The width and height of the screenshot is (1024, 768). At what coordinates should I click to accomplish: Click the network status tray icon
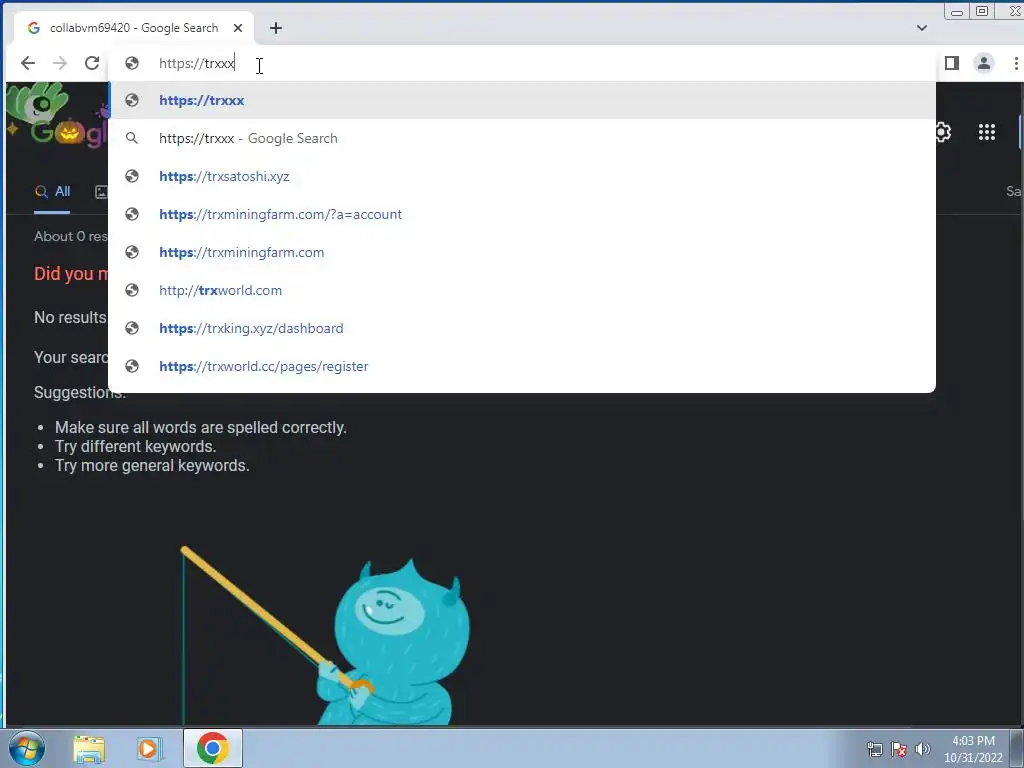874,749
